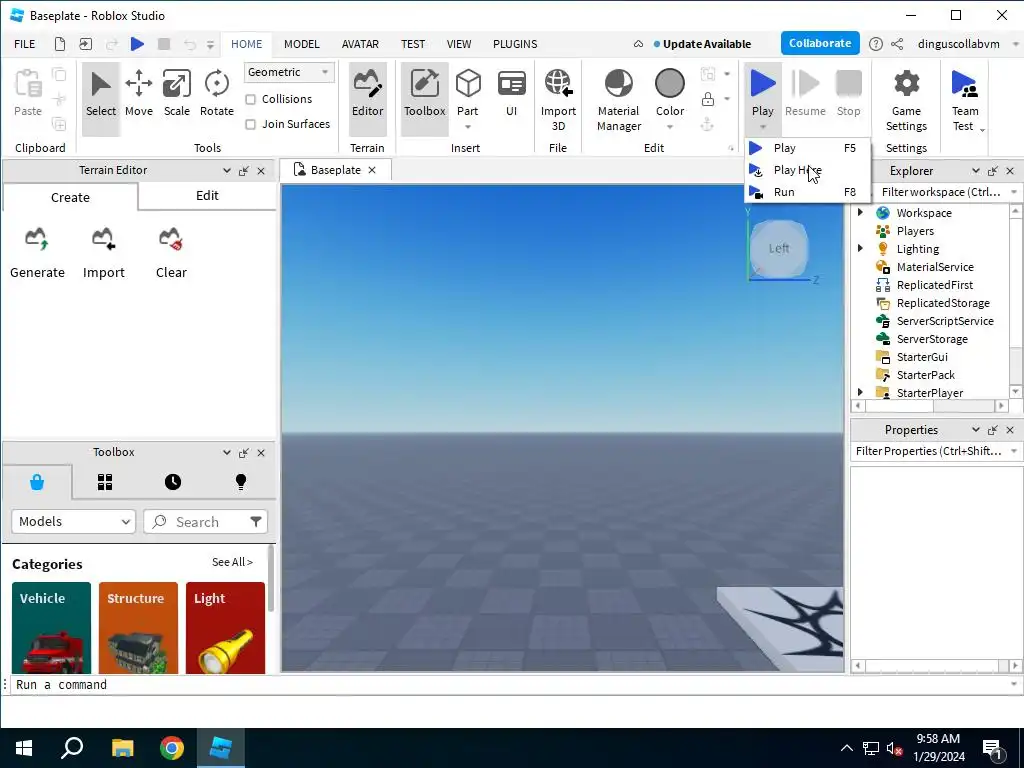Click the Update Available notice
1024x768 pixels.
click(702, 44)
